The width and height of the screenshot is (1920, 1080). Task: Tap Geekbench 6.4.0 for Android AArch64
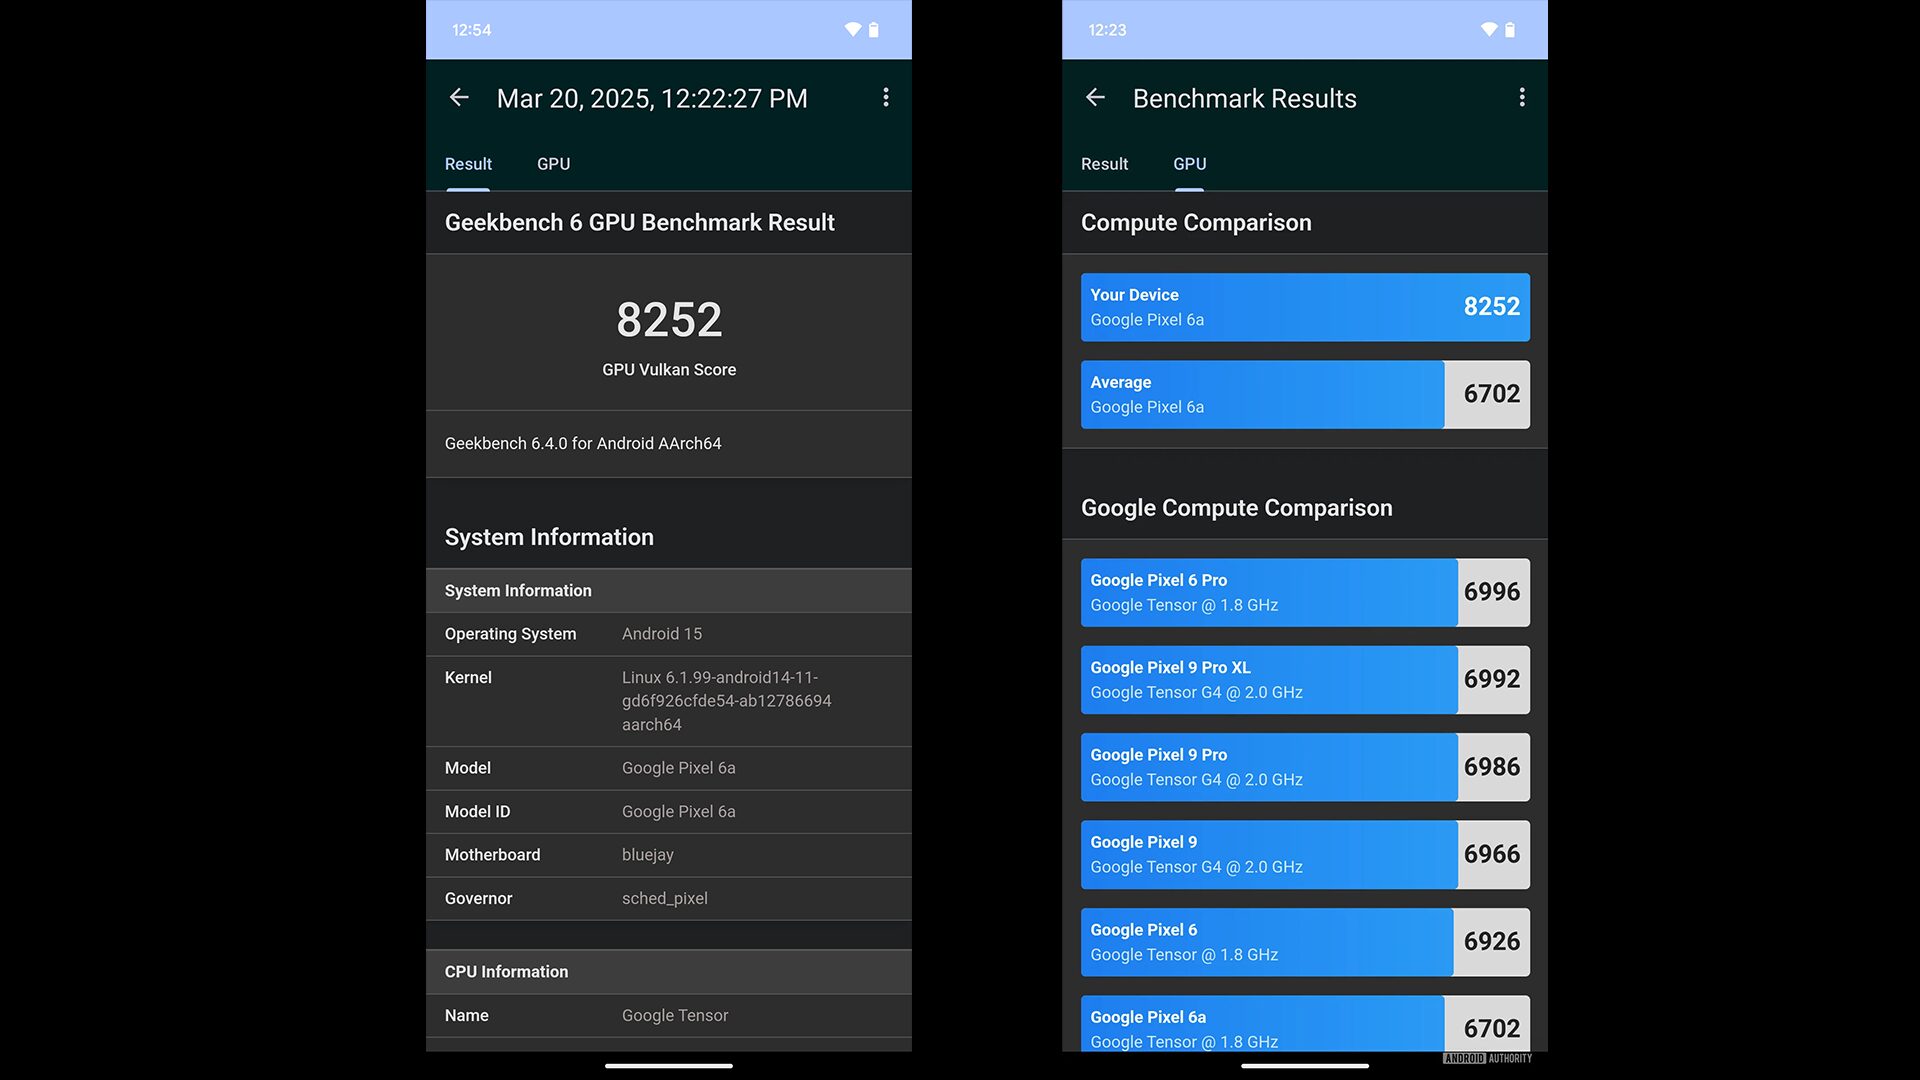click(583, 443)
